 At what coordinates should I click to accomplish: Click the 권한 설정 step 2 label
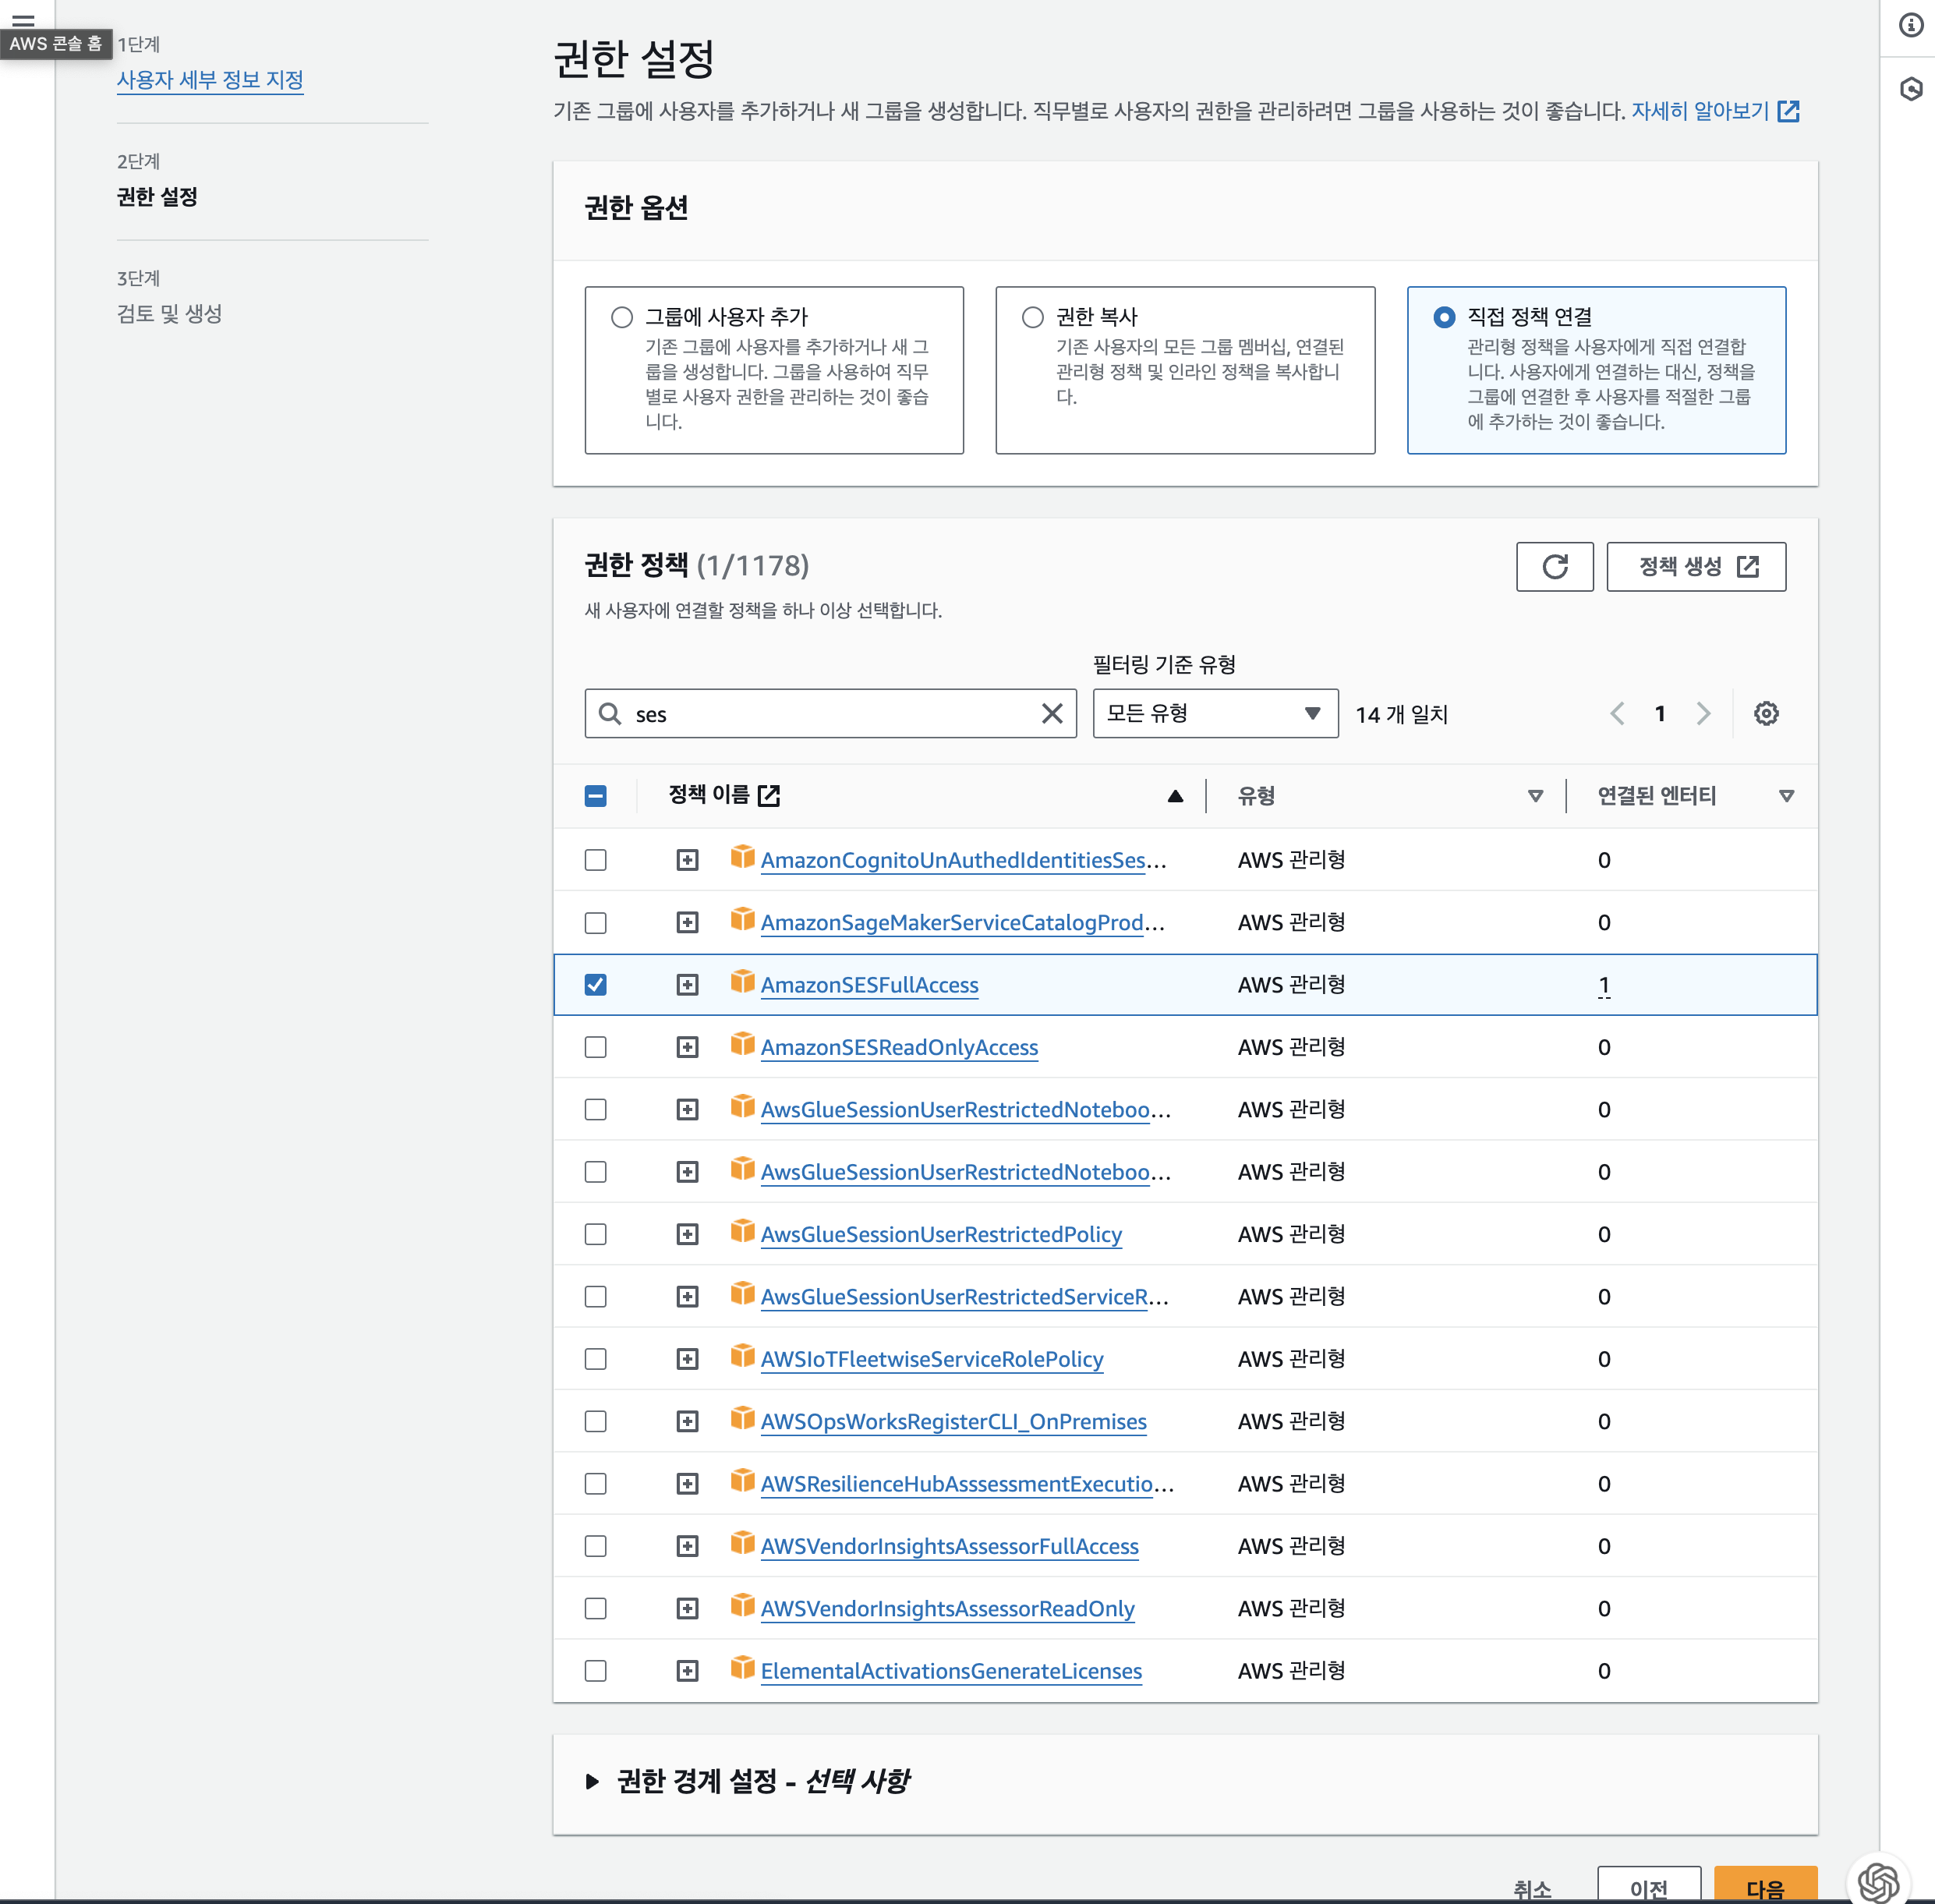point(157,197)
